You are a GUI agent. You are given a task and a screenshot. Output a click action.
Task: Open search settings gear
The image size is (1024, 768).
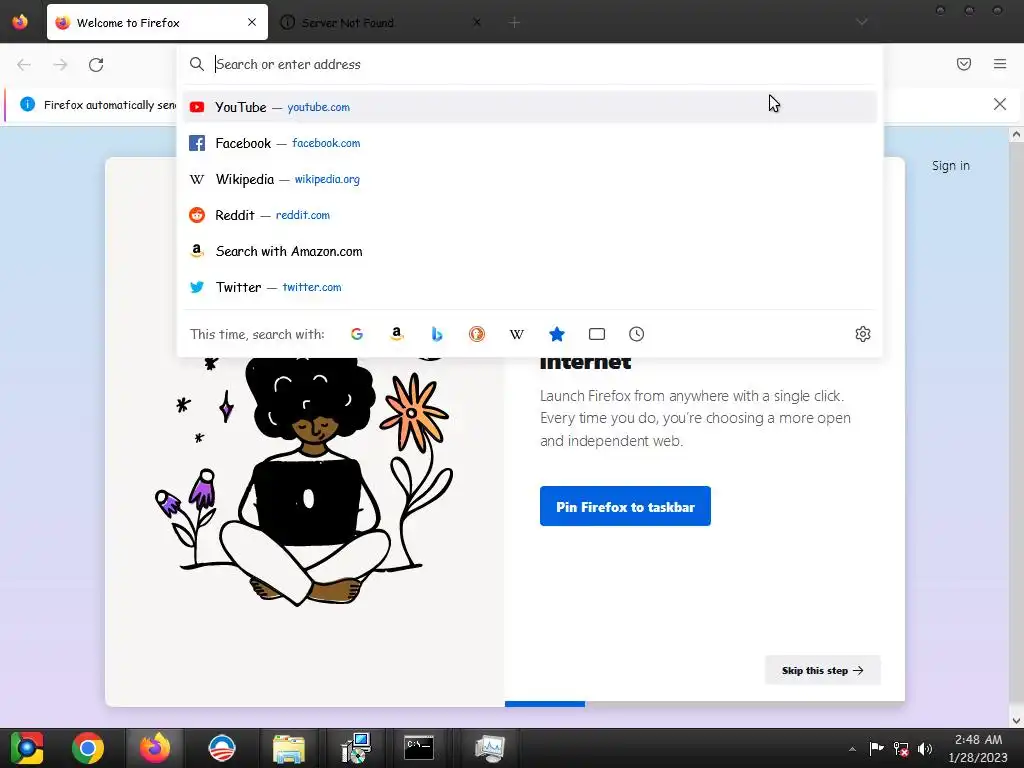(x=863, y=334)
